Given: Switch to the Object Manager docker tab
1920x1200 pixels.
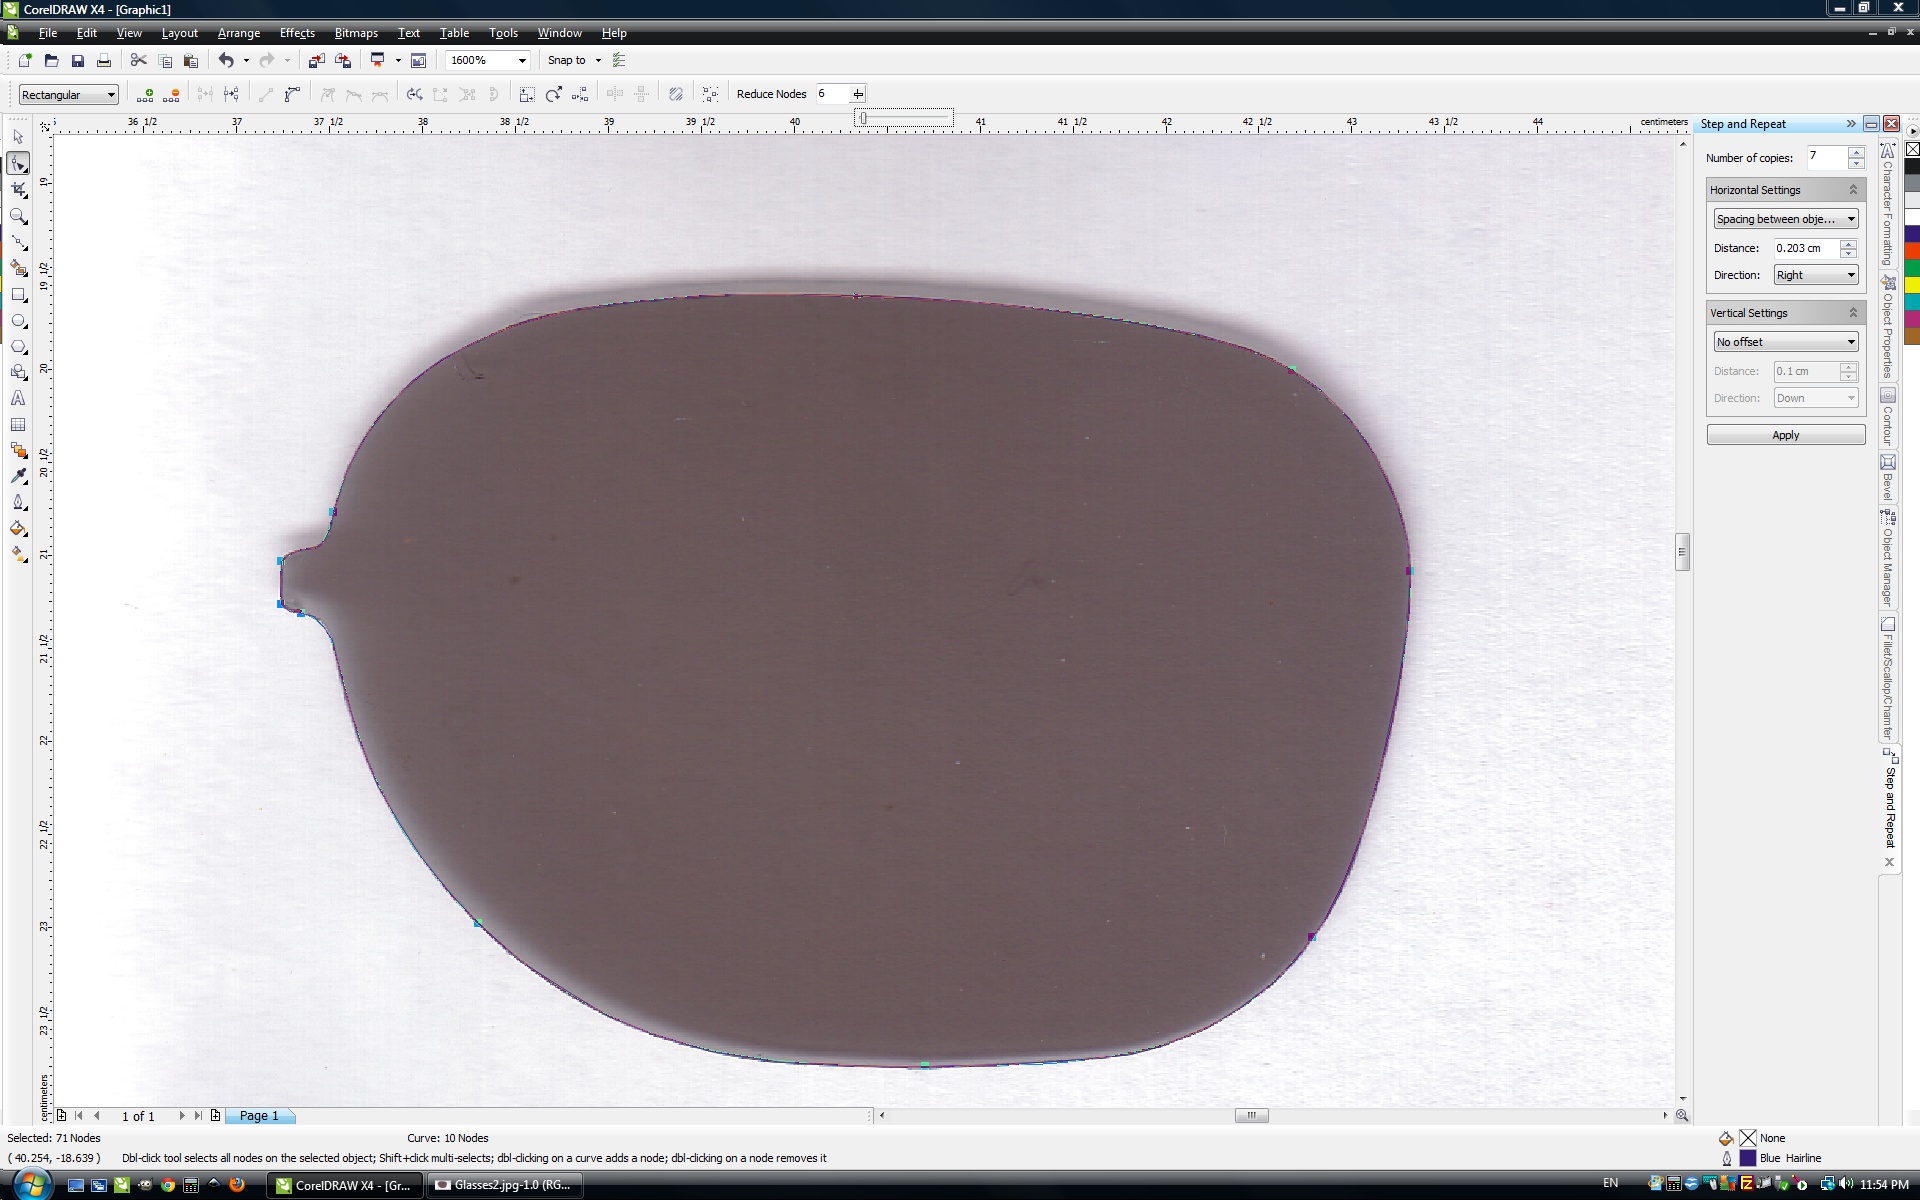Looking at the screenshot, I should [x=1888, y=558].
